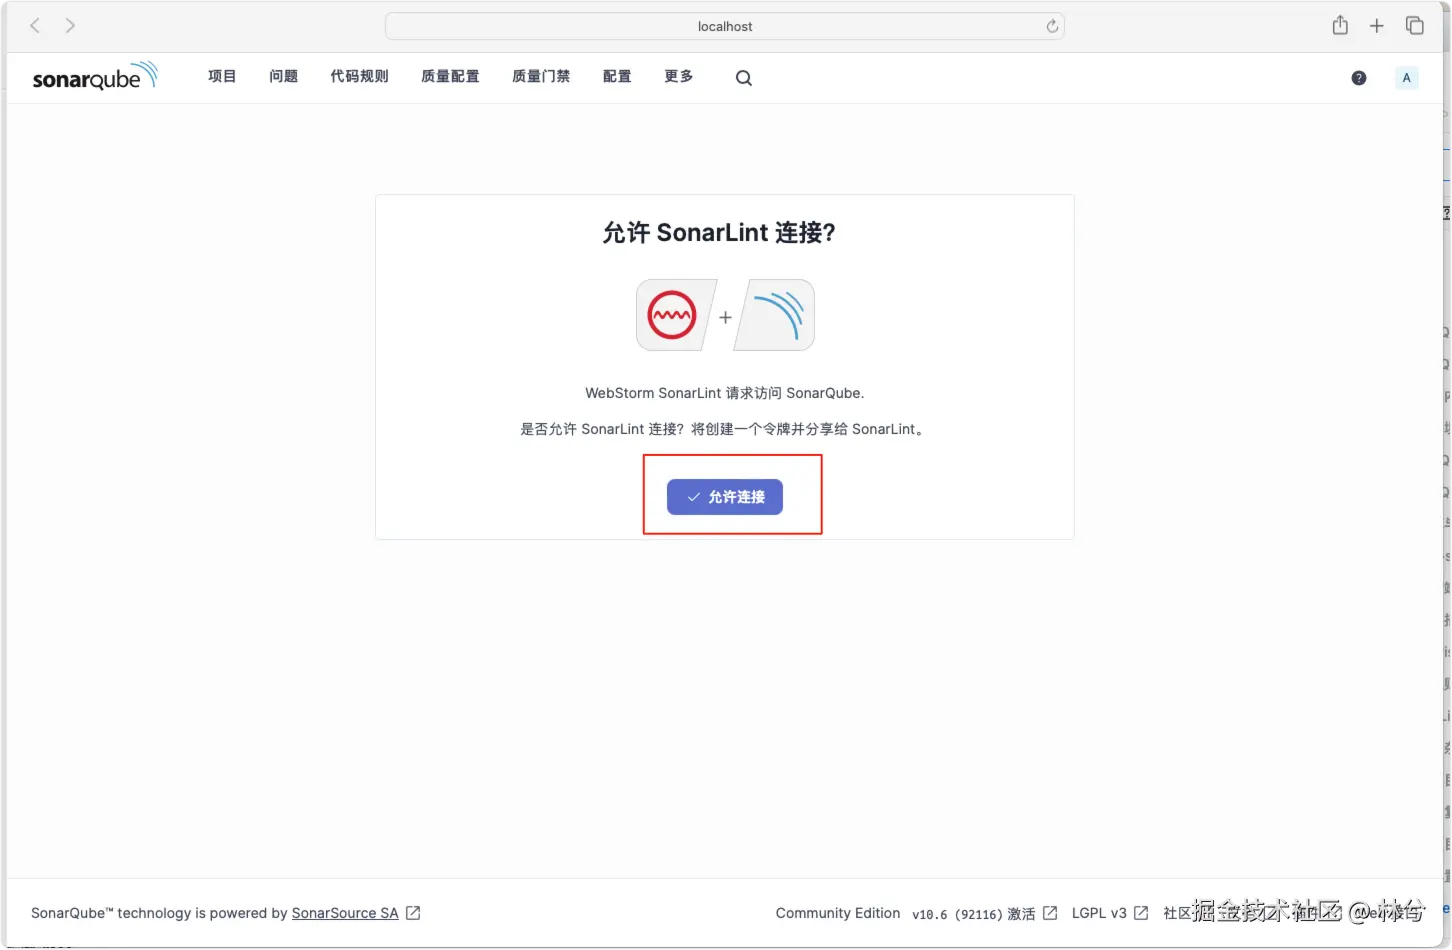Open the user avatar A menu

1407,78
